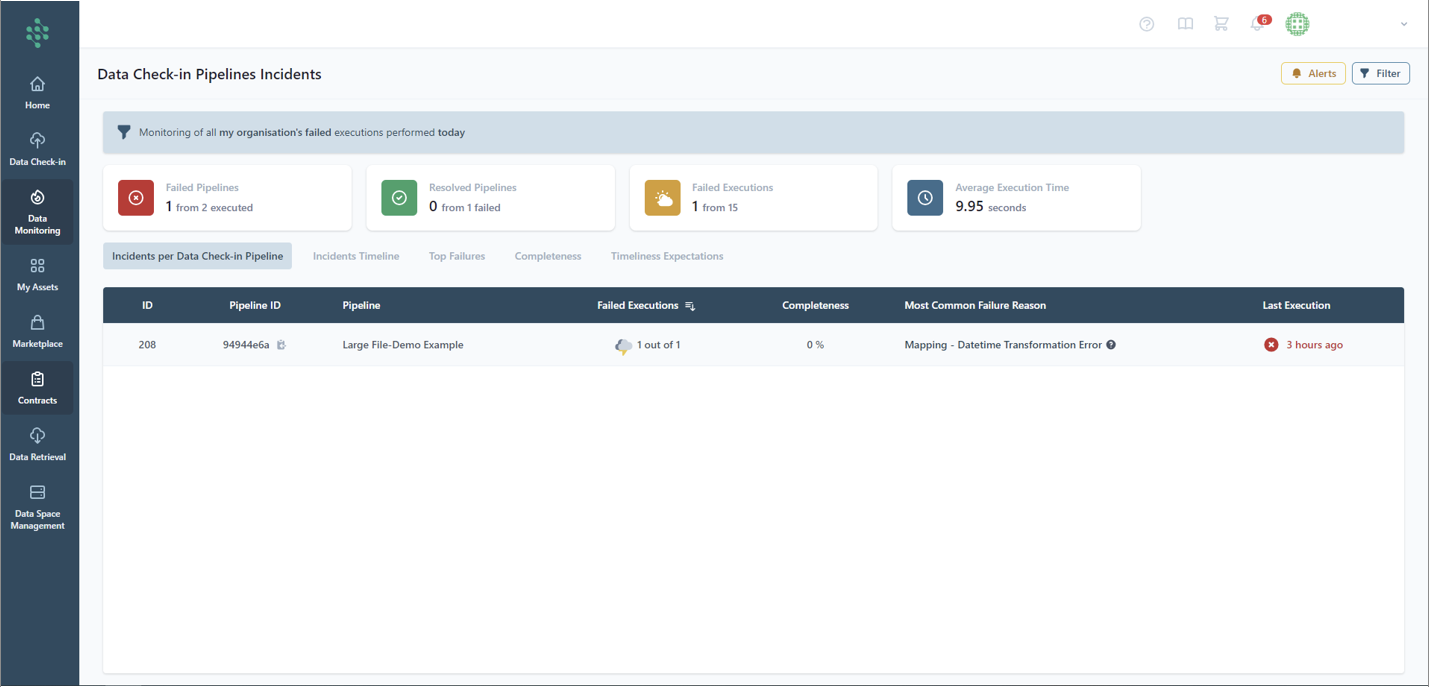
Task: Open Large File-Demo Example pipeline row
Action: point(403,345)
